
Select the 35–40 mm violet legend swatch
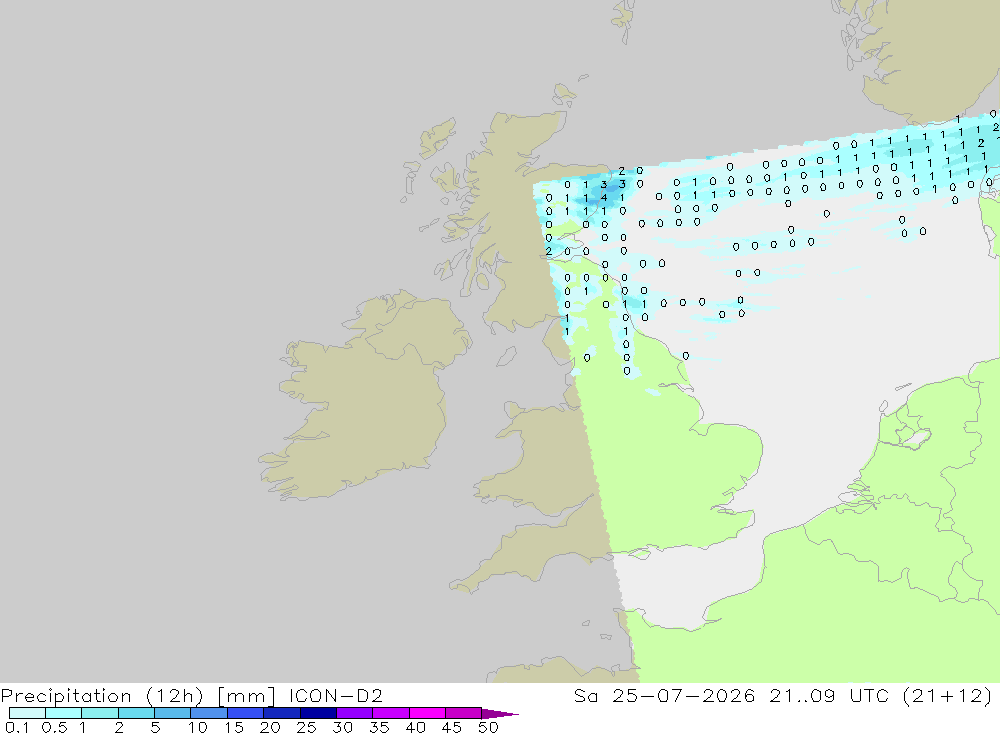coord(390,713)
